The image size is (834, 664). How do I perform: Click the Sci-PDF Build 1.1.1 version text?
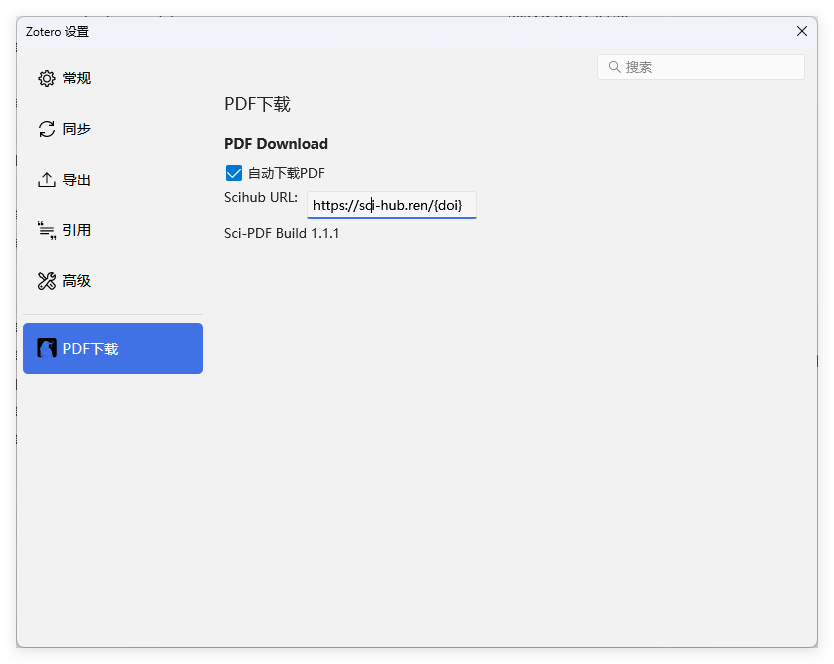pos(282,233)
